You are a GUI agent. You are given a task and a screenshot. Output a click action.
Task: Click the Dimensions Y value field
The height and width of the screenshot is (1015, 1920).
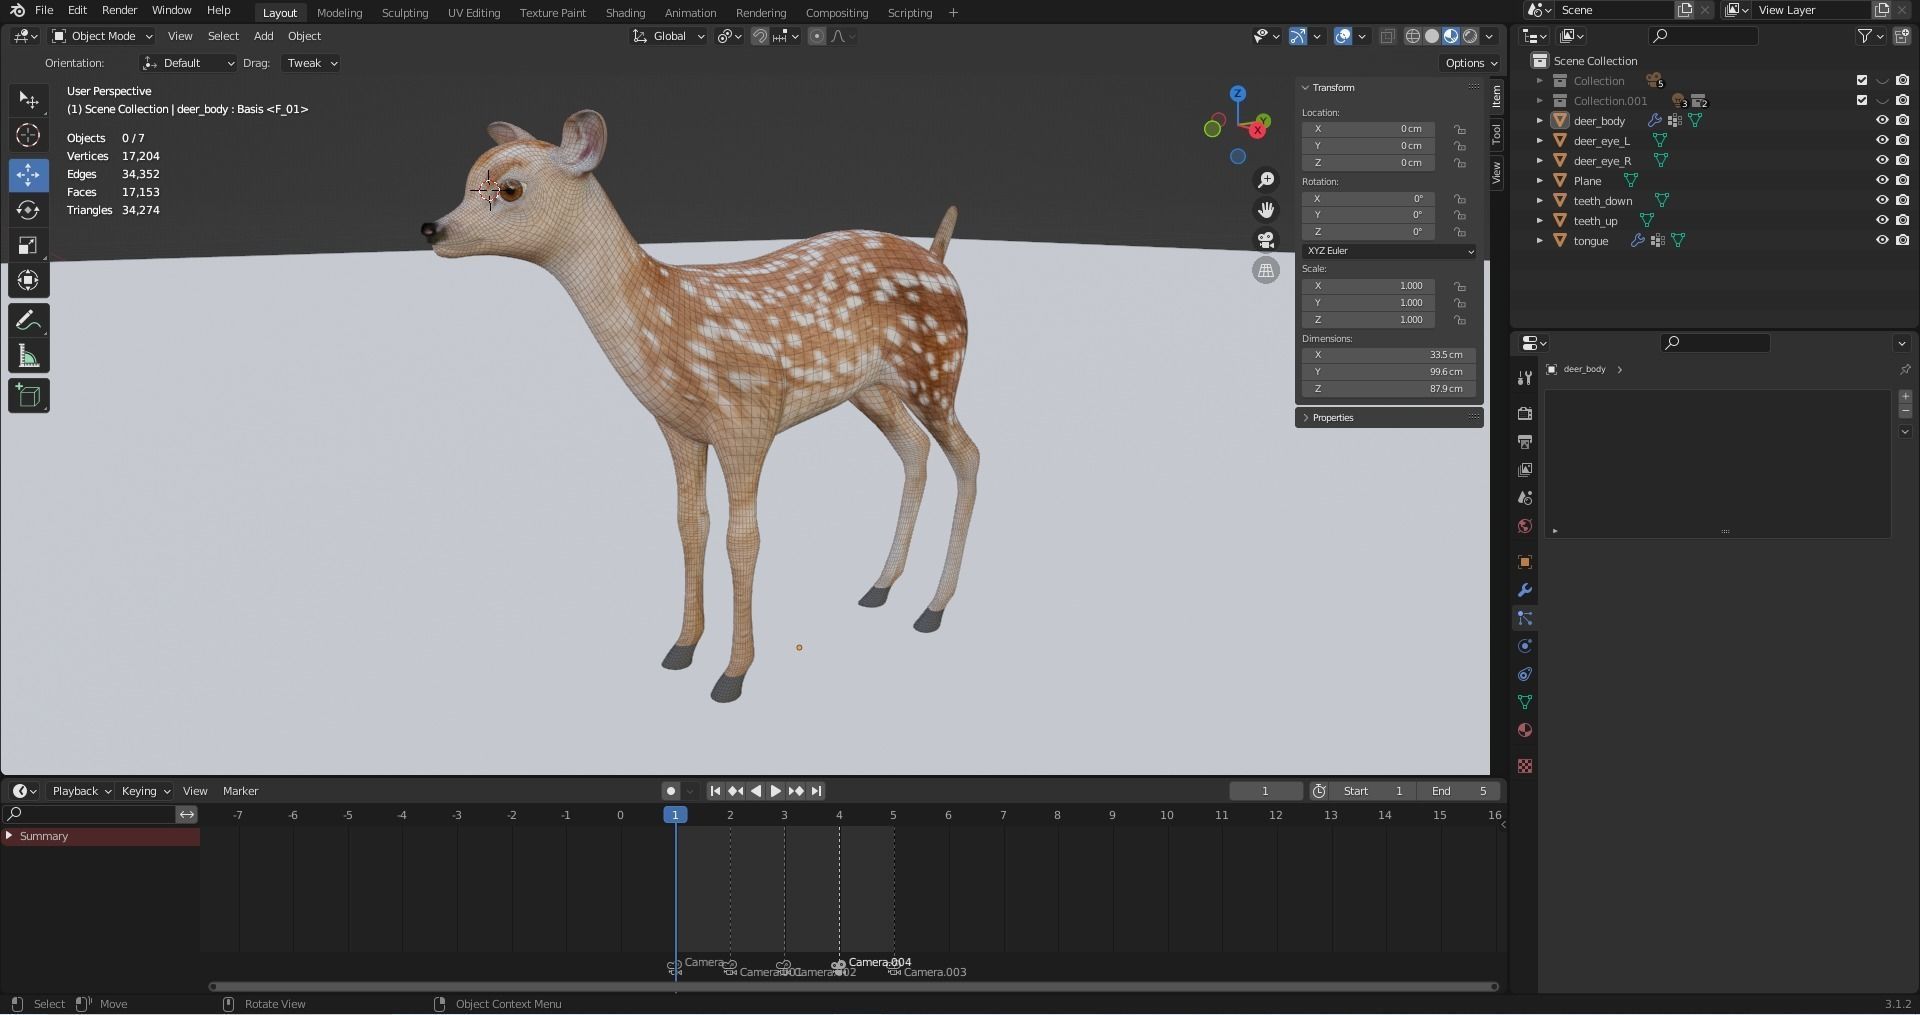pos(1389,372)
